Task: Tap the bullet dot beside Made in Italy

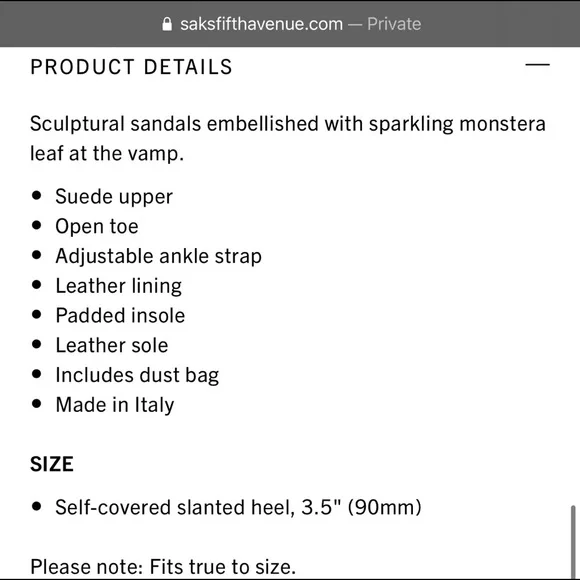Action: [37, 404]
